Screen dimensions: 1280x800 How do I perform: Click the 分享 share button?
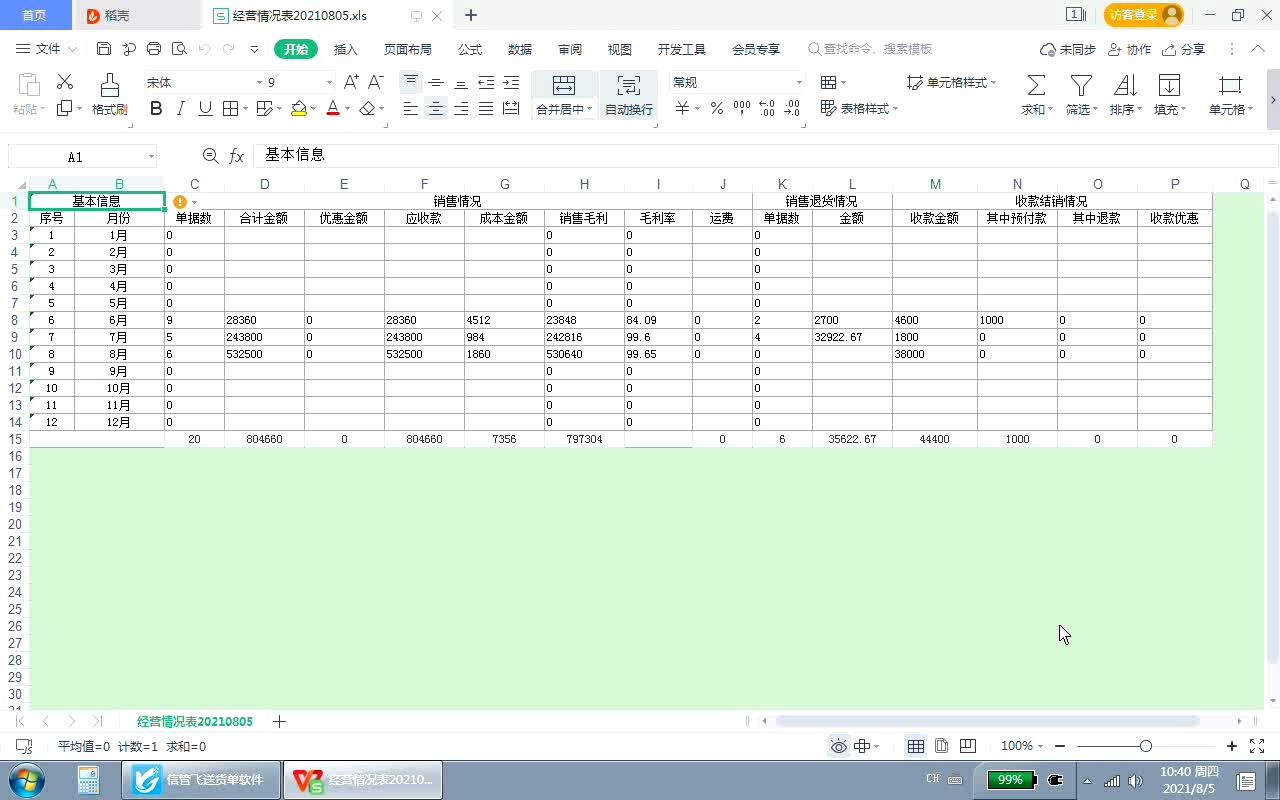[1183, 49]
